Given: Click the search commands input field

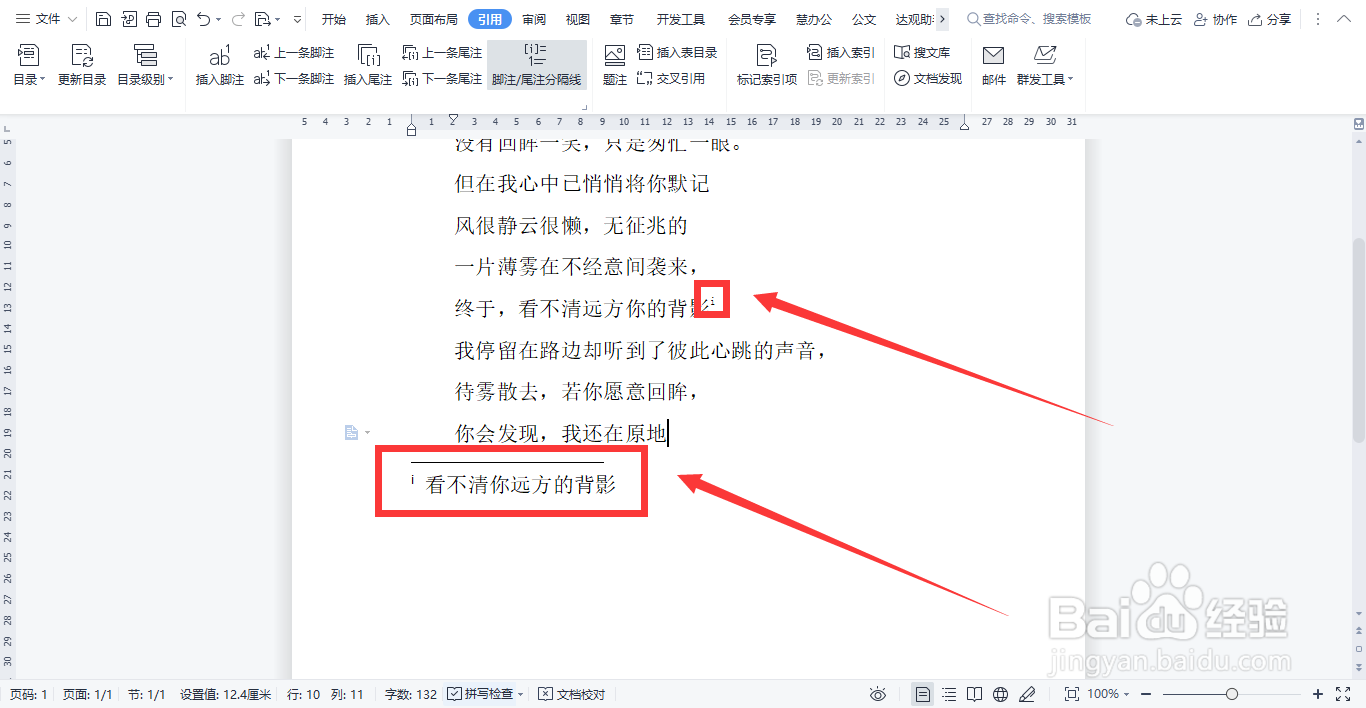Looking at the screenshot, I should pos(1037,19).
